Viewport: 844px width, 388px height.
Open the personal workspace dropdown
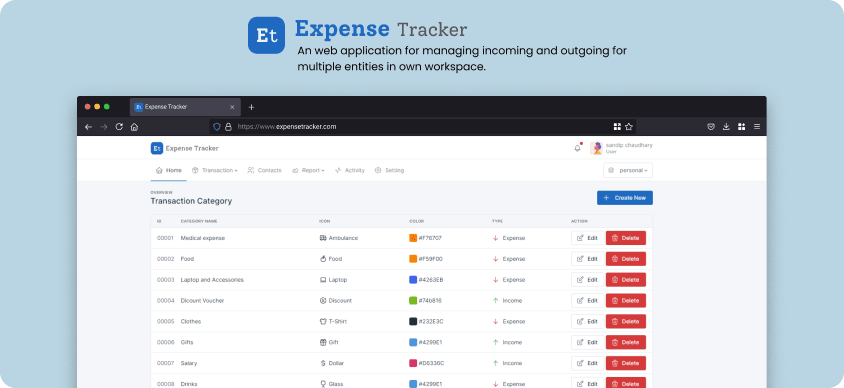coord(628,171)
